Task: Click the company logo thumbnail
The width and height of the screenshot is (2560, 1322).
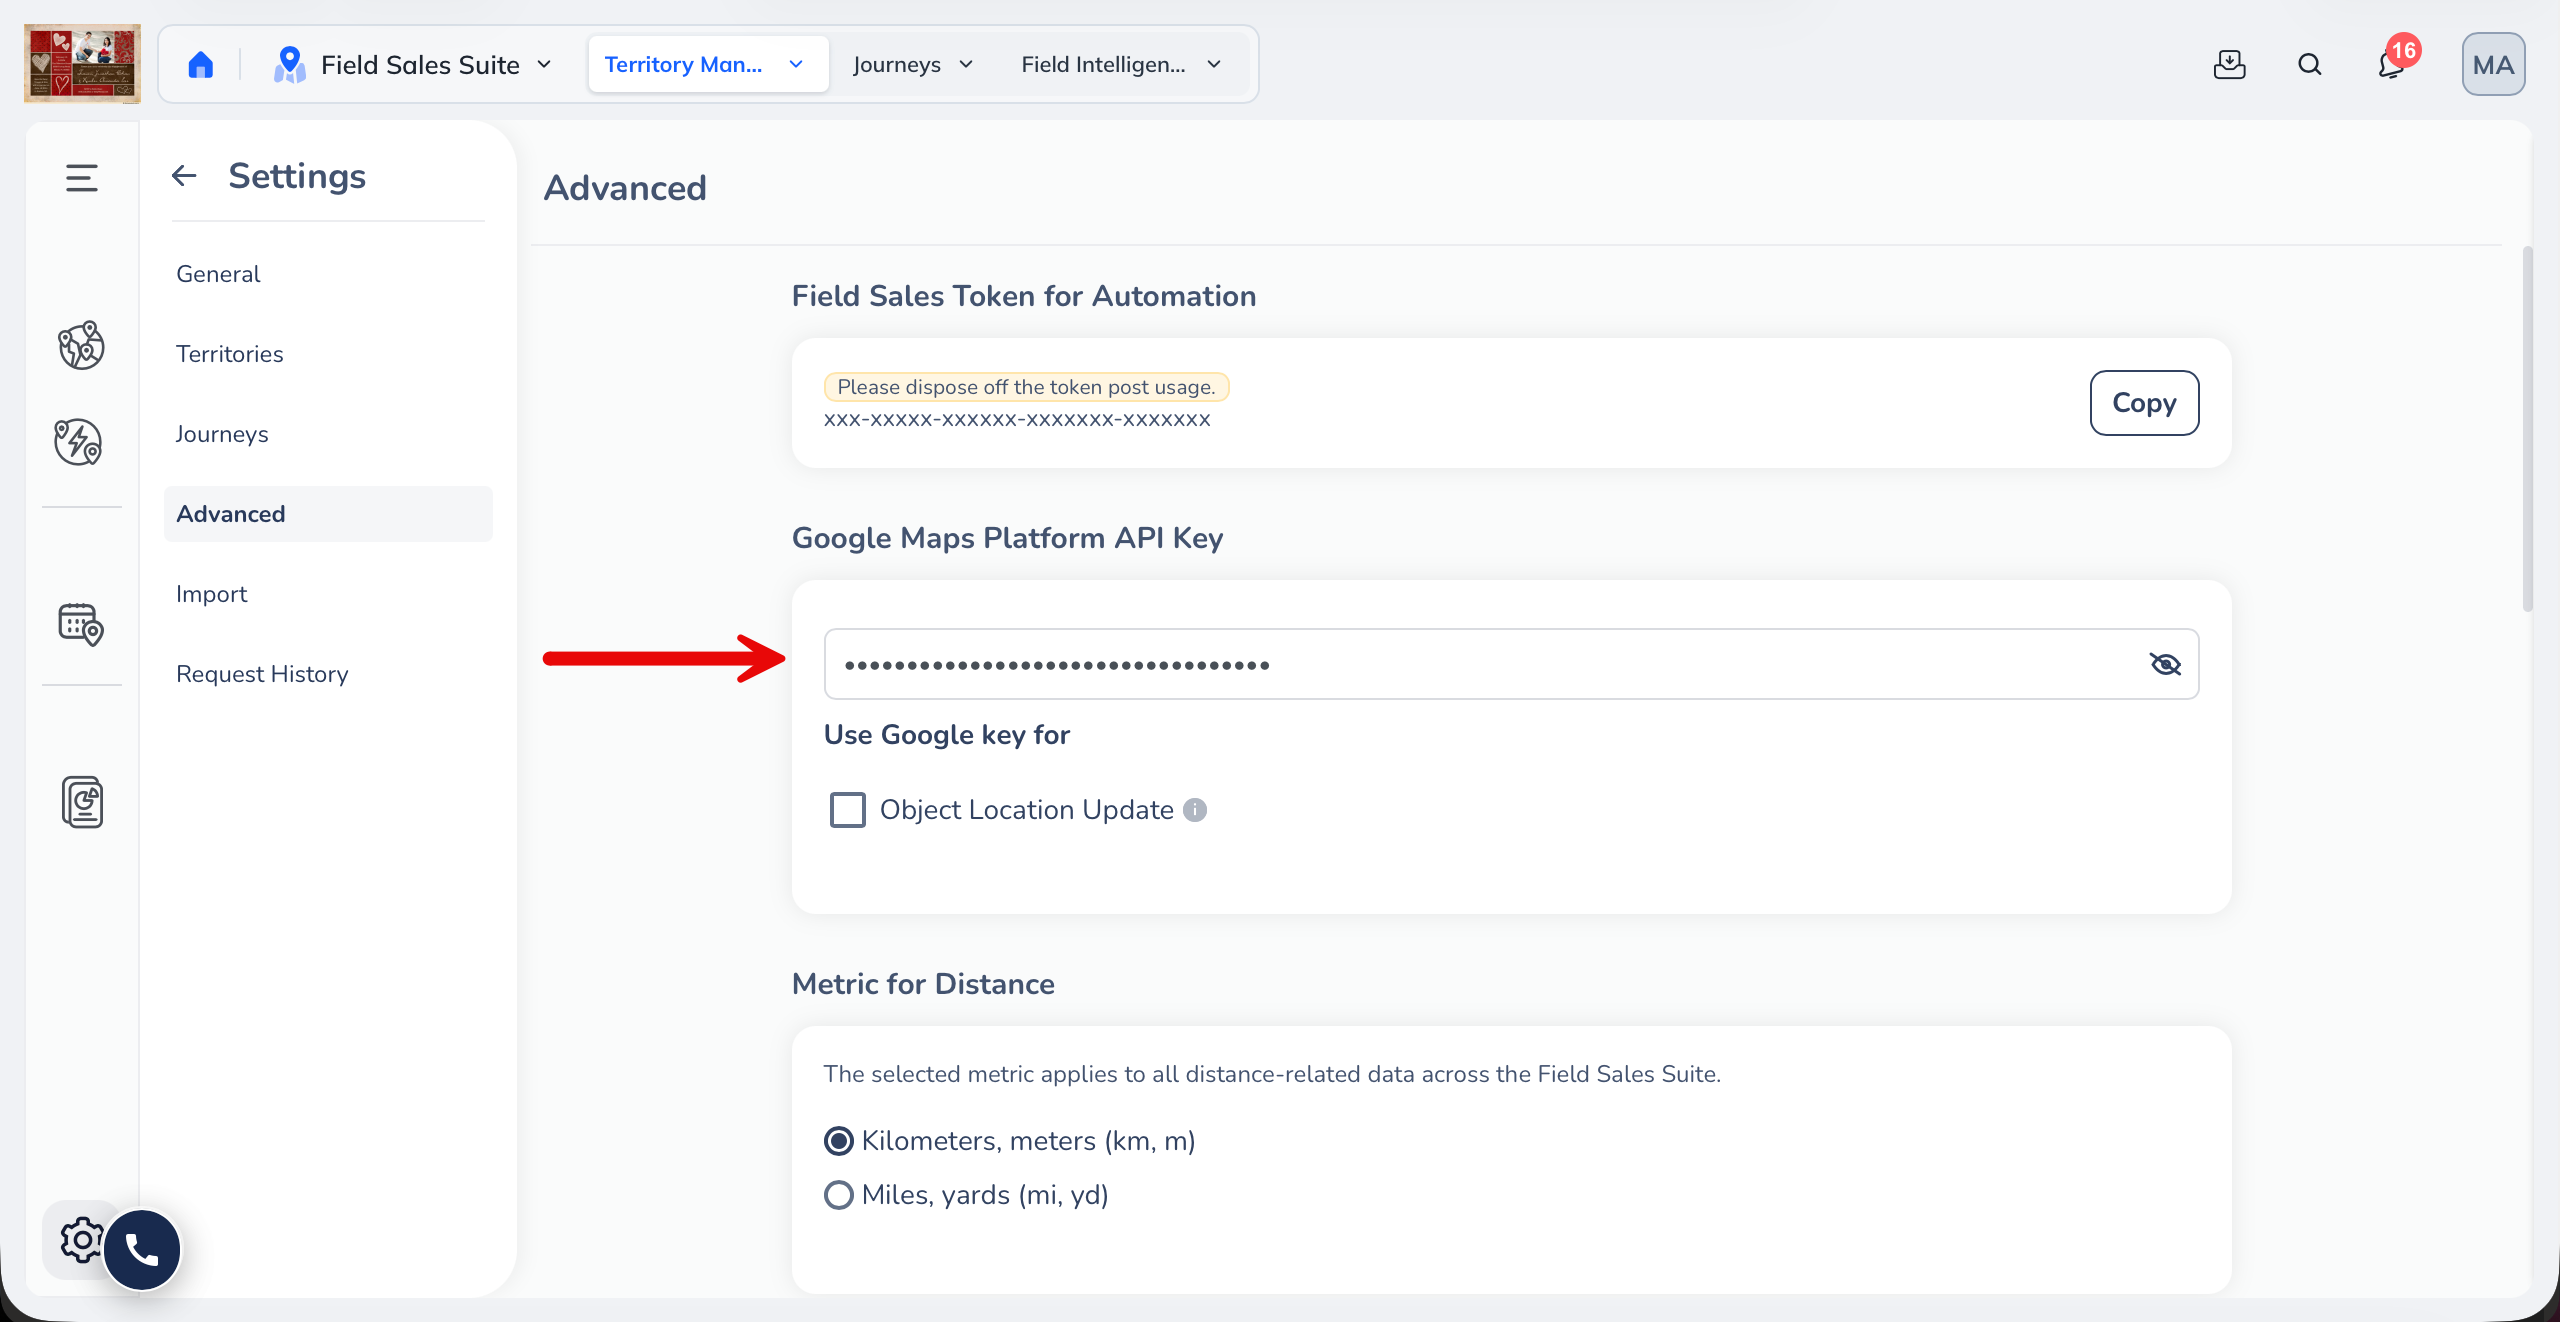Action: [x=82, y=64]
